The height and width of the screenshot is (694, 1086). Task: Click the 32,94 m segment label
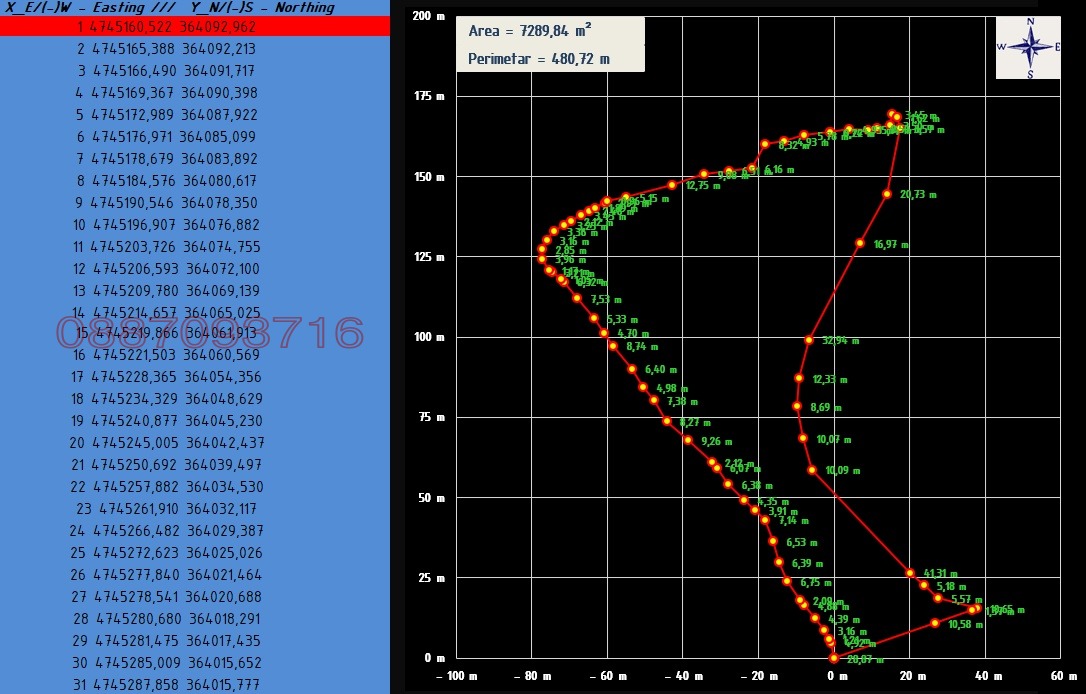coord(840,340)
